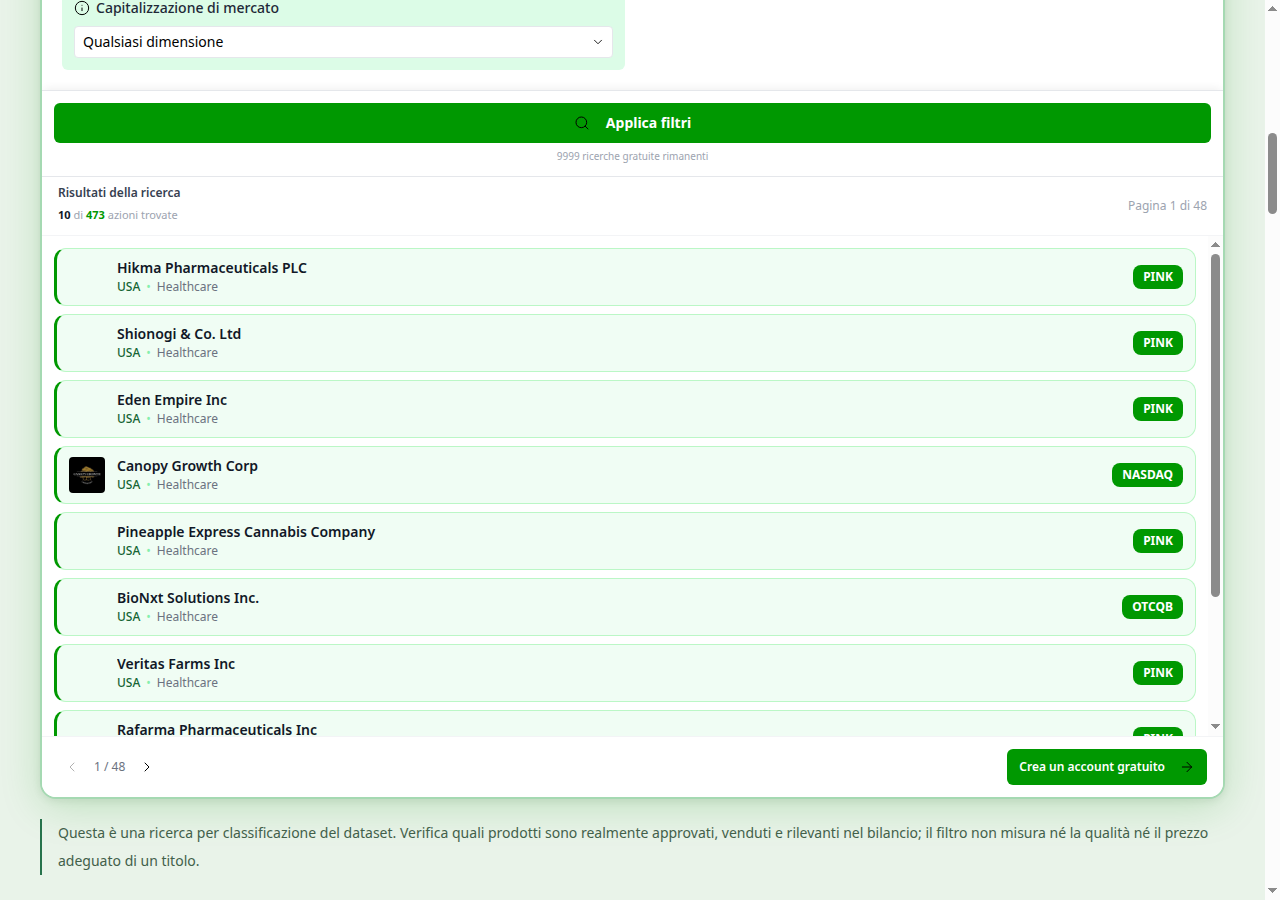Viewport: 1280px width, 900px height.
Task: Open the Rafarma Pharmaceuticals Inc result
Action: coord(625,724)
